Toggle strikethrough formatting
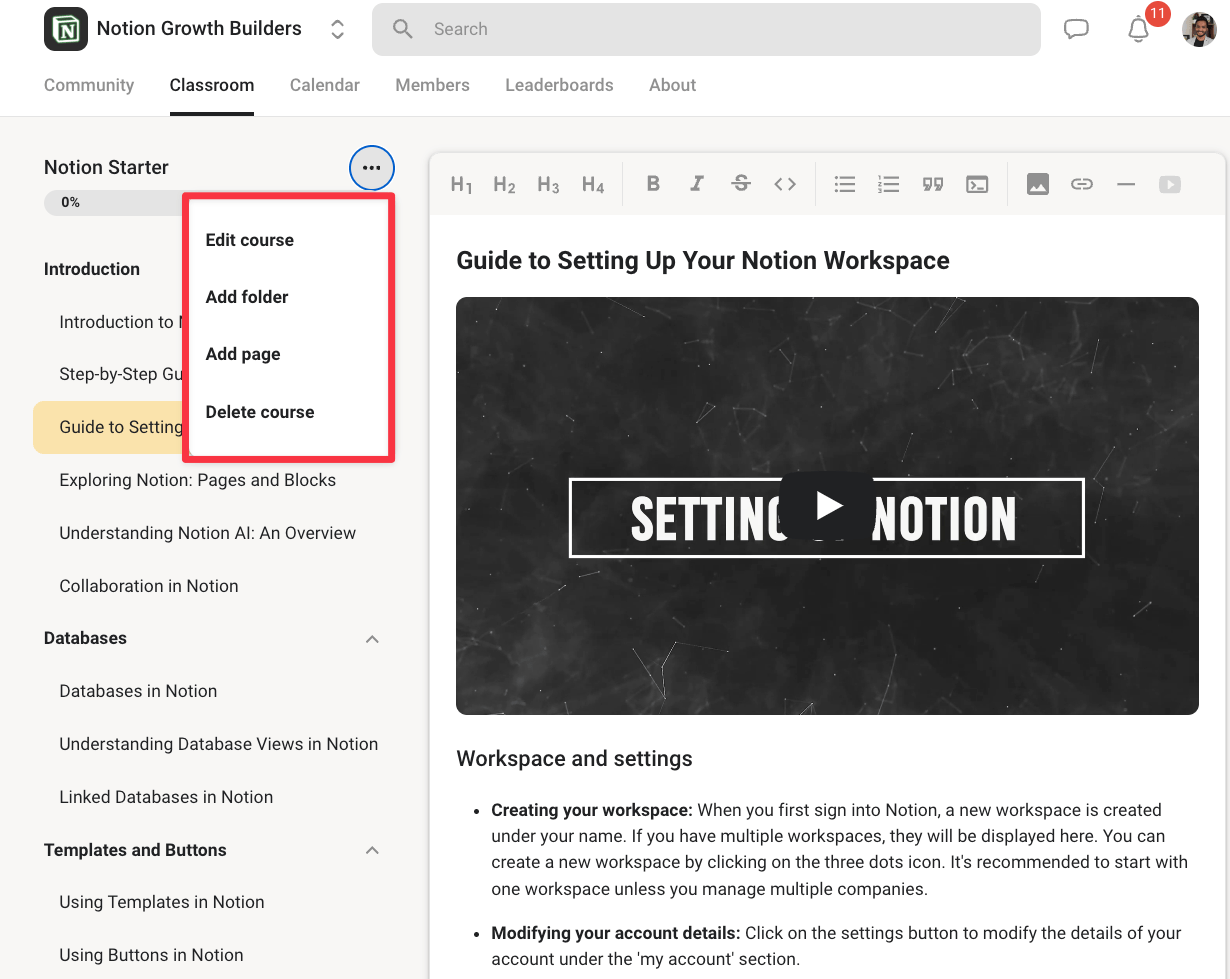Screen dimensions: 1230x979 pyautogui.click(x=741, y=184)
